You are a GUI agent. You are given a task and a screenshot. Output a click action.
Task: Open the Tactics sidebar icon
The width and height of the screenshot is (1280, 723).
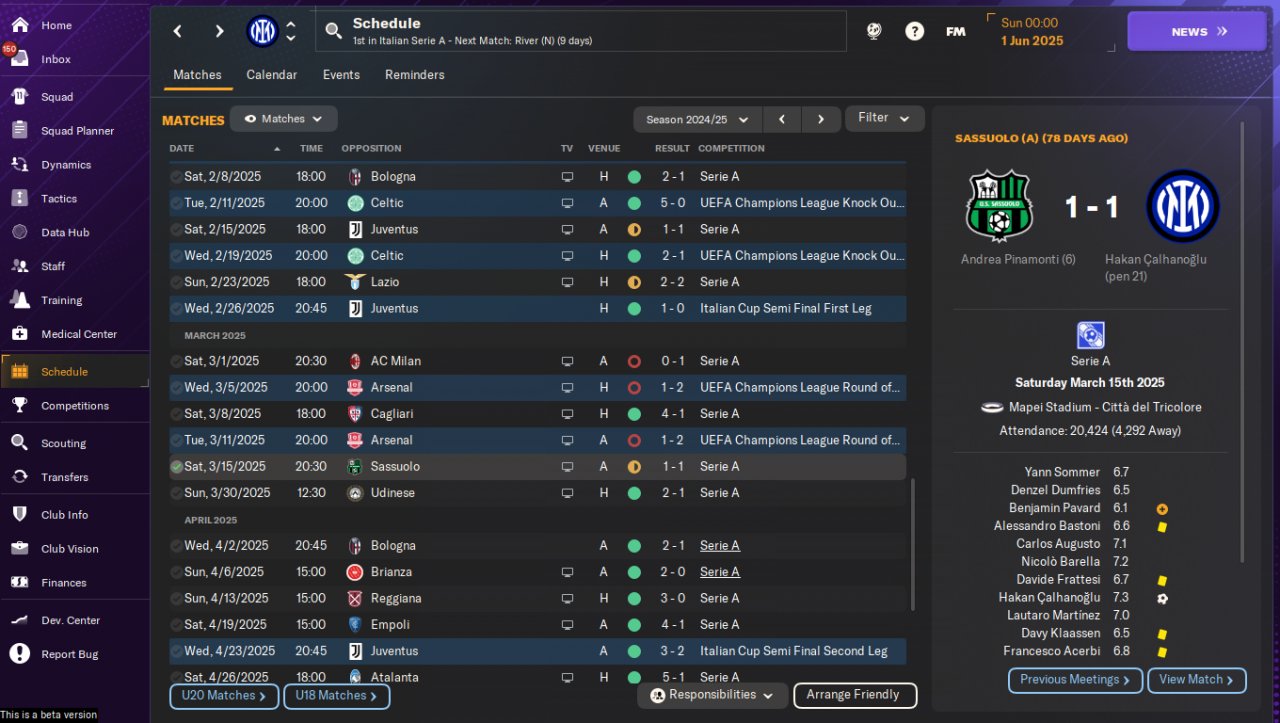19,198
